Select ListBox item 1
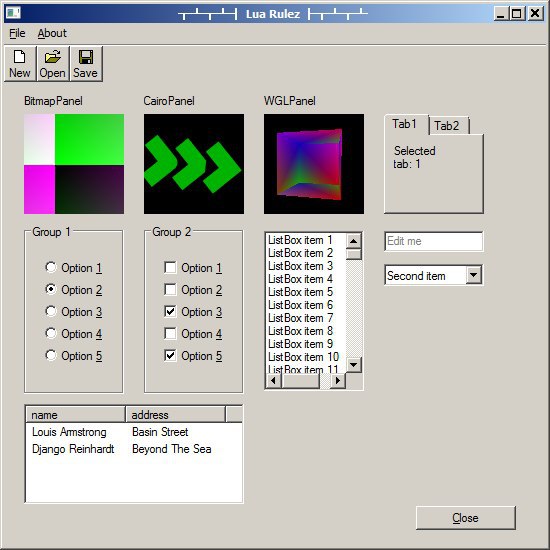550x550 pixels. coord(306,240)
